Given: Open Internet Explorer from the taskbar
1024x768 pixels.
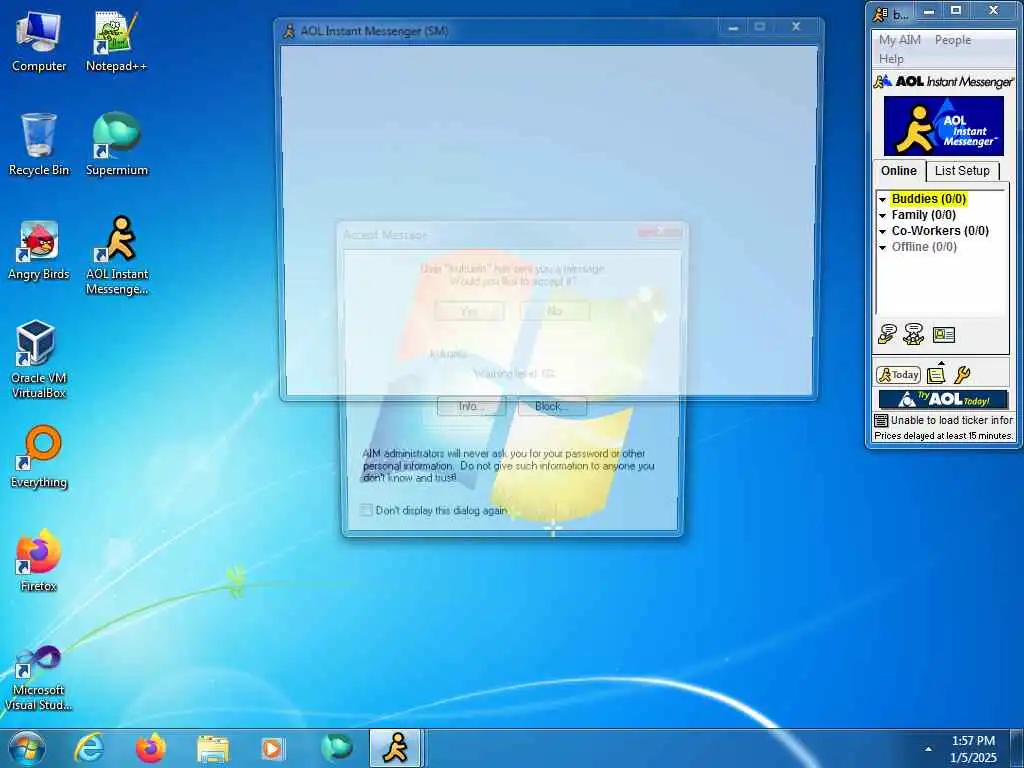Looking at the screenshot, I should (89, 748).
